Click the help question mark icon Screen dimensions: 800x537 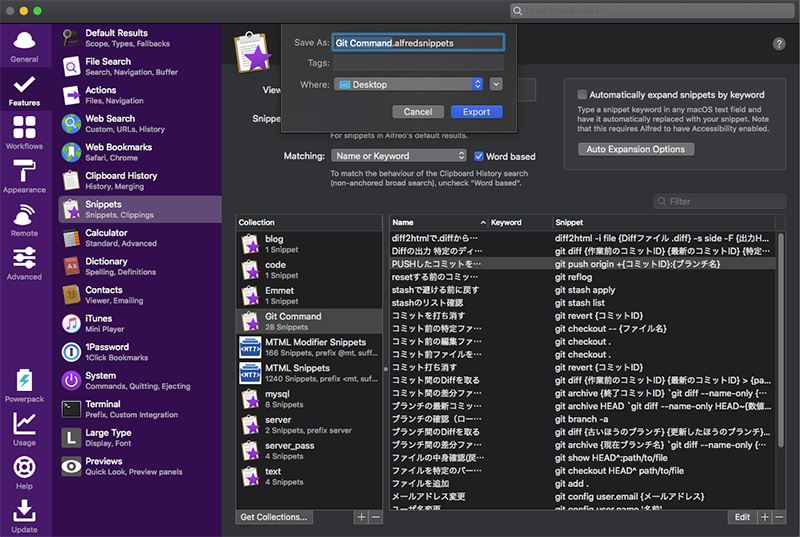(x=779, y=44)
